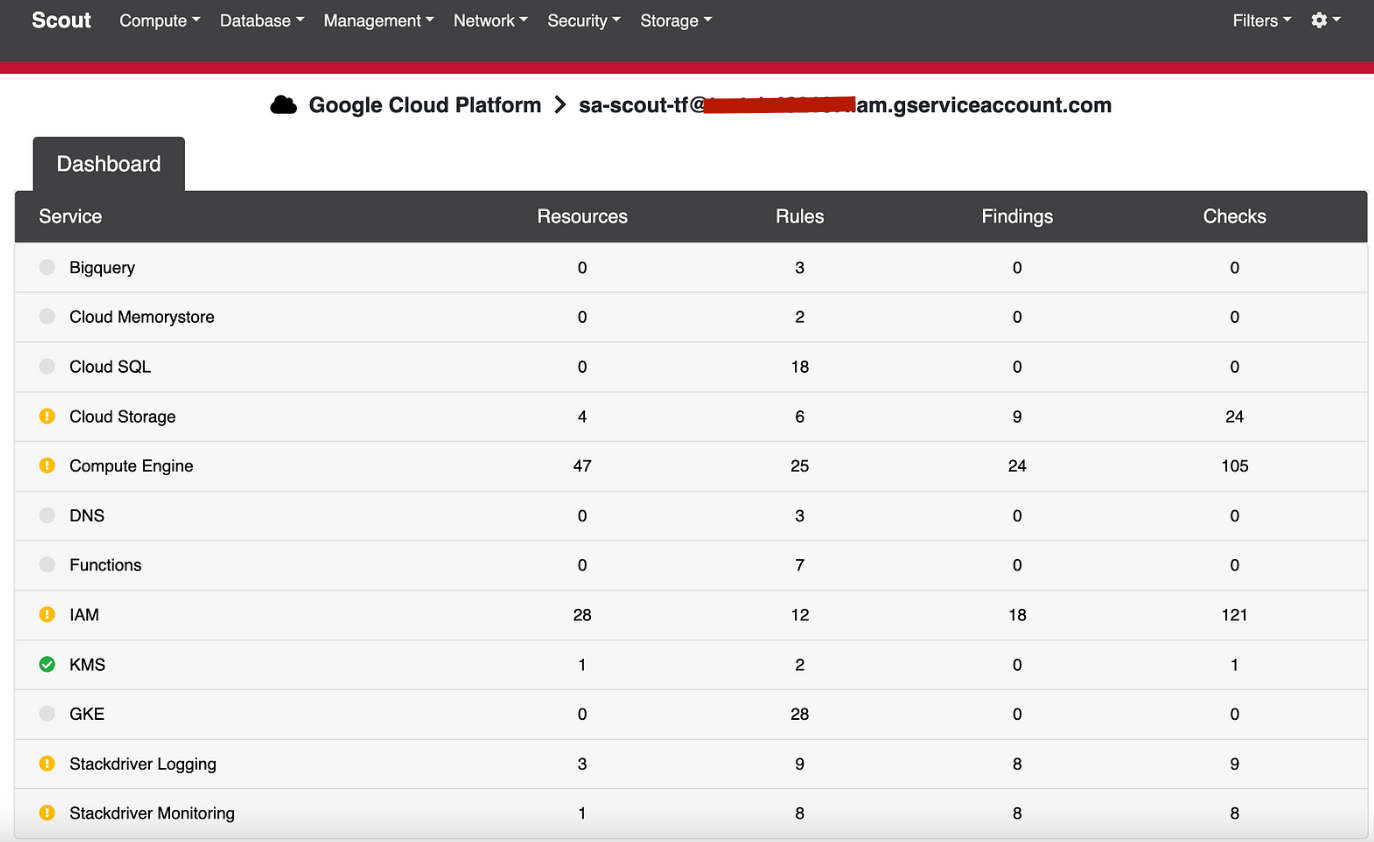Open the Filters dropdown
This screenshot has height=842, width=1374.
(1262, 20)
